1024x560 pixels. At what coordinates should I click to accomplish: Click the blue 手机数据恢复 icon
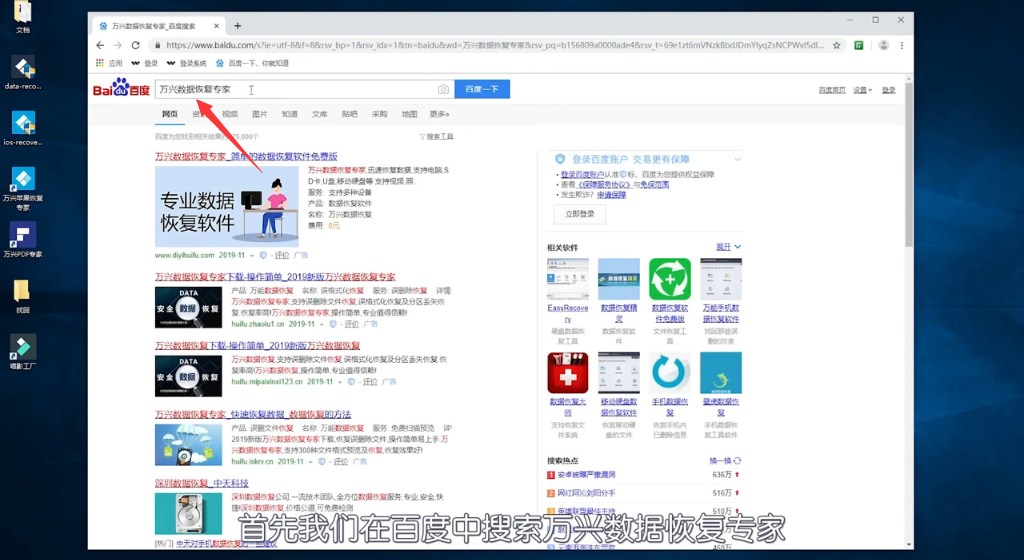pos(669,373)
